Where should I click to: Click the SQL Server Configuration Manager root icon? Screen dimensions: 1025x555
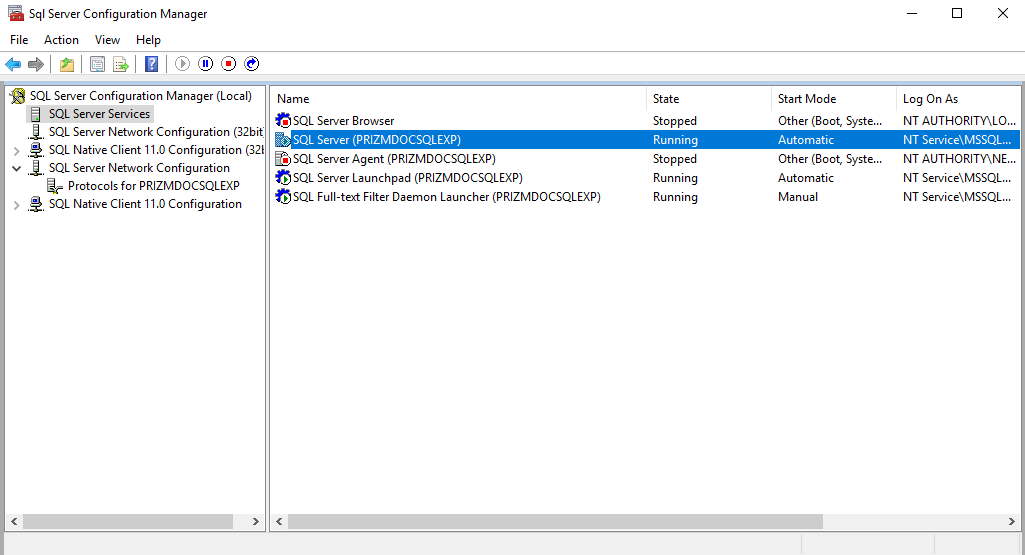(18, 96)
